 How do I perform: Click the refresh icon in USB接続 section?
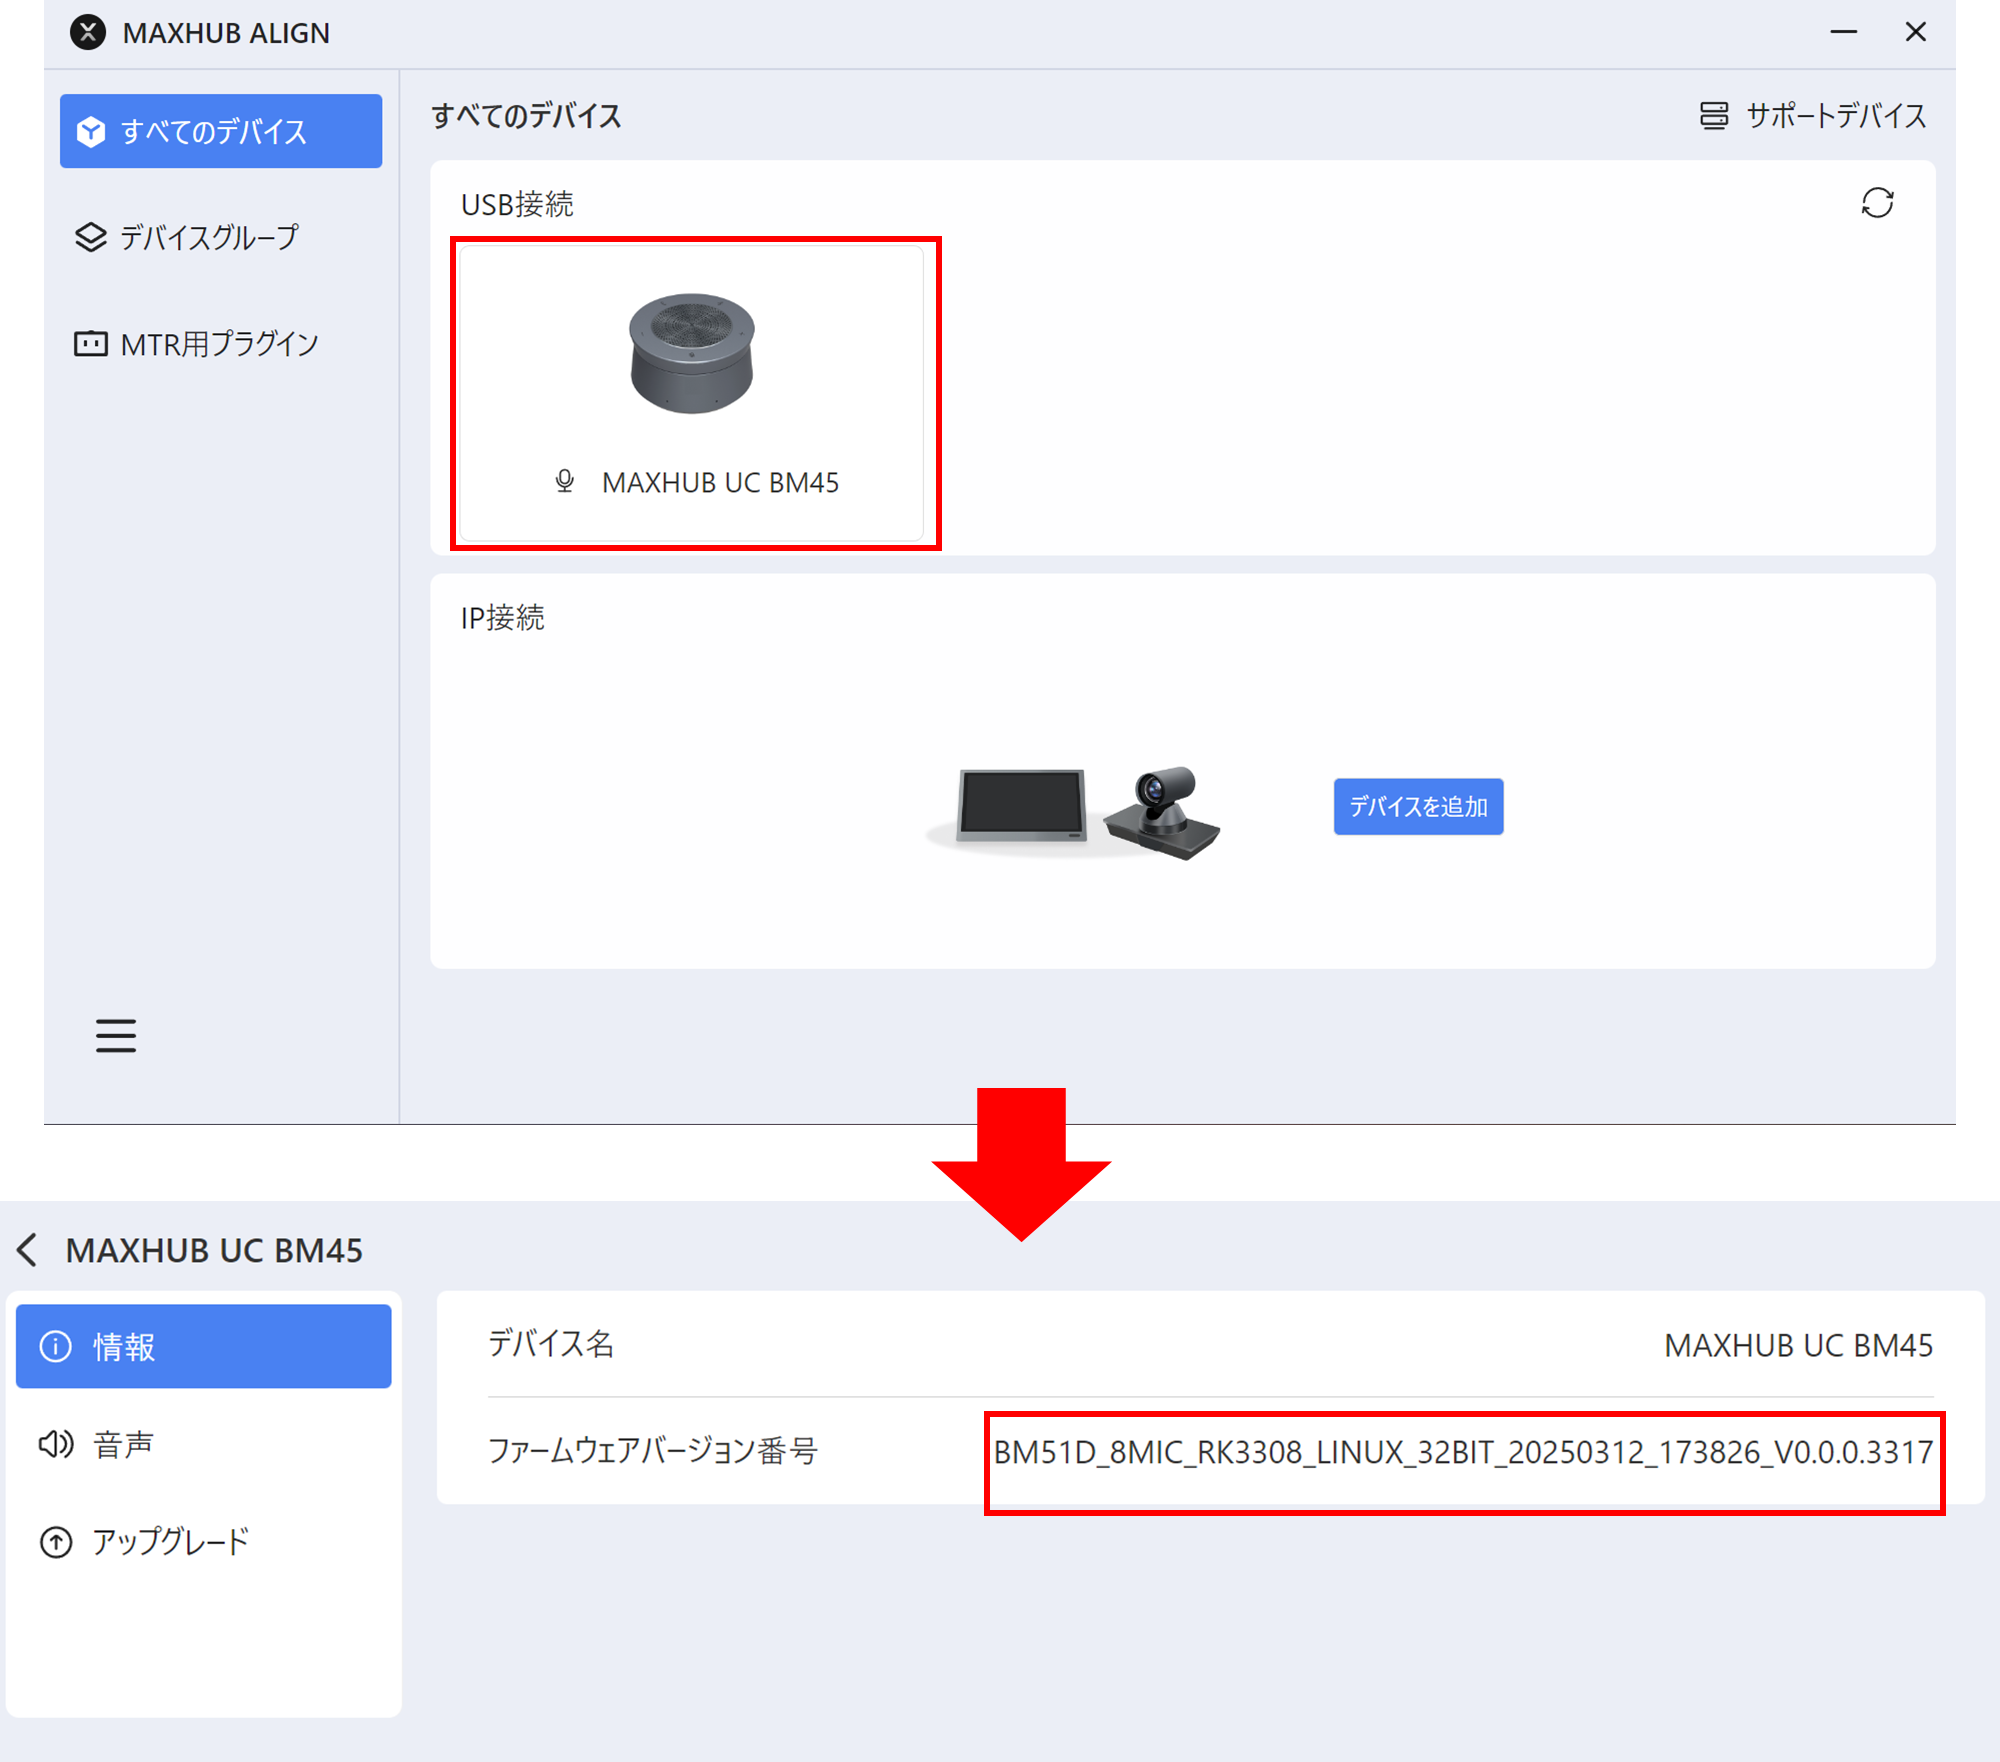coord(1877,203)
